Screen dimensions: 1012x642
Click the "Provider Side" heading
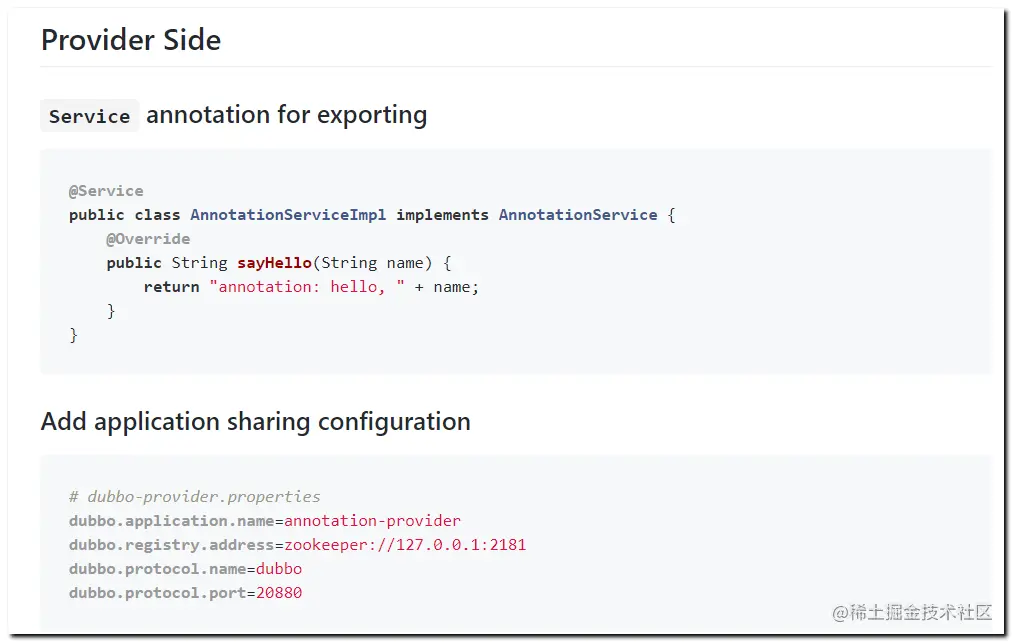pyautogui.click(x=131, y=40)
